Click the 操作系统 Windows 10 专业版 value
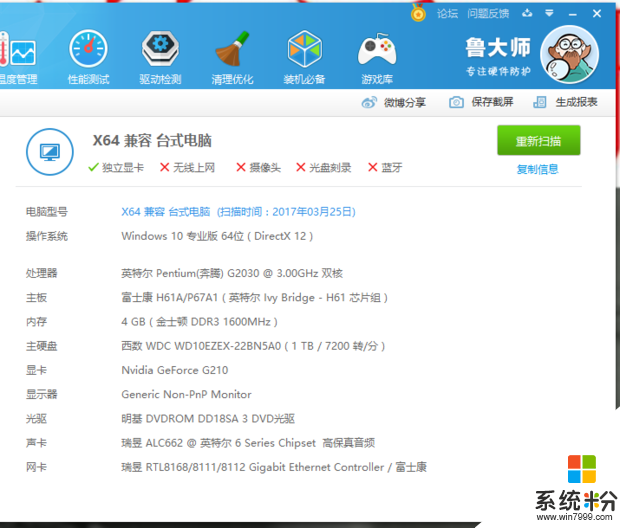The height and width of the screenshot is (528, 620). point(217,236)
